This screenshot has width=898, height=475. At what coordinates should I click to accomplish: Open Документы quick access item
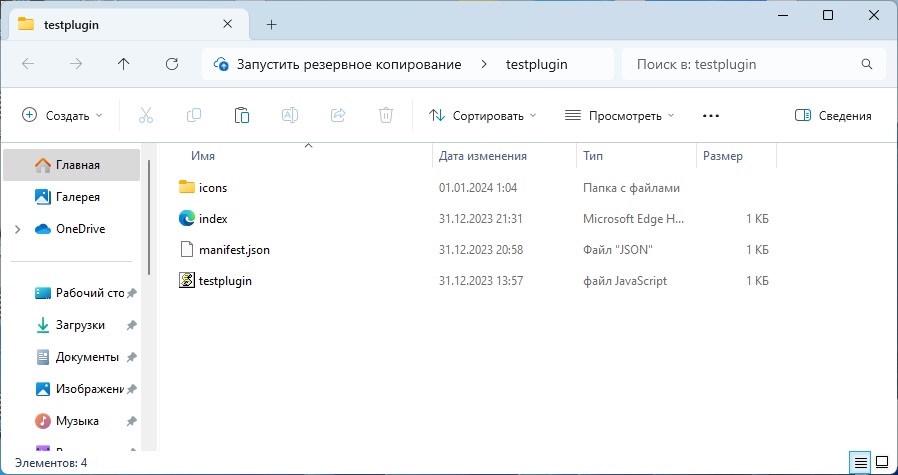point(72,358)
